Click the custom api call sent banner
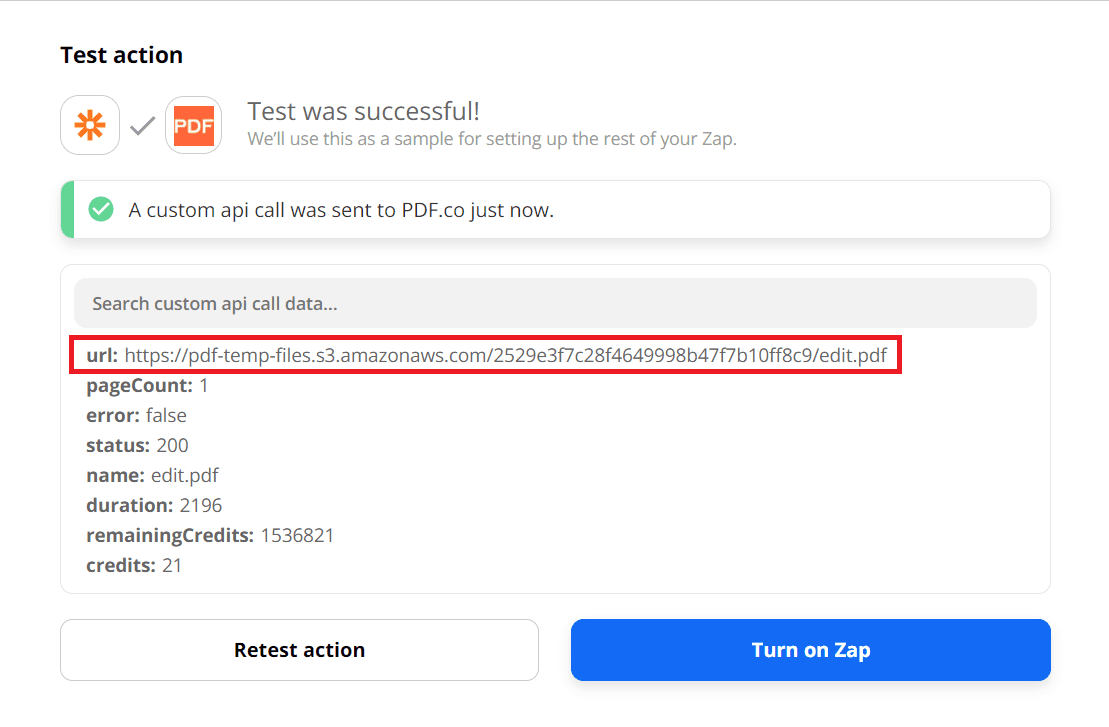 click(x=555, y=210)
